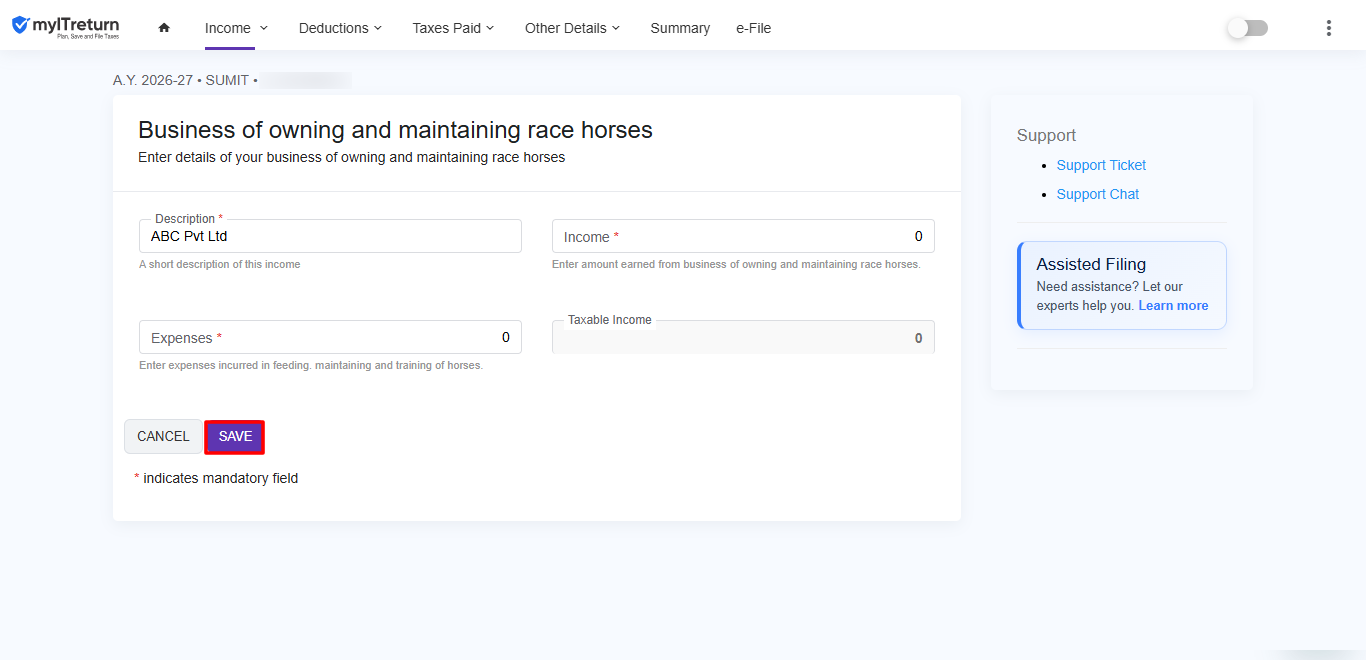This screenshot has width=1366, height=660.
Task: Click the 'Enter expenses incurred in feeding' hint
Action: coord(311,365)
